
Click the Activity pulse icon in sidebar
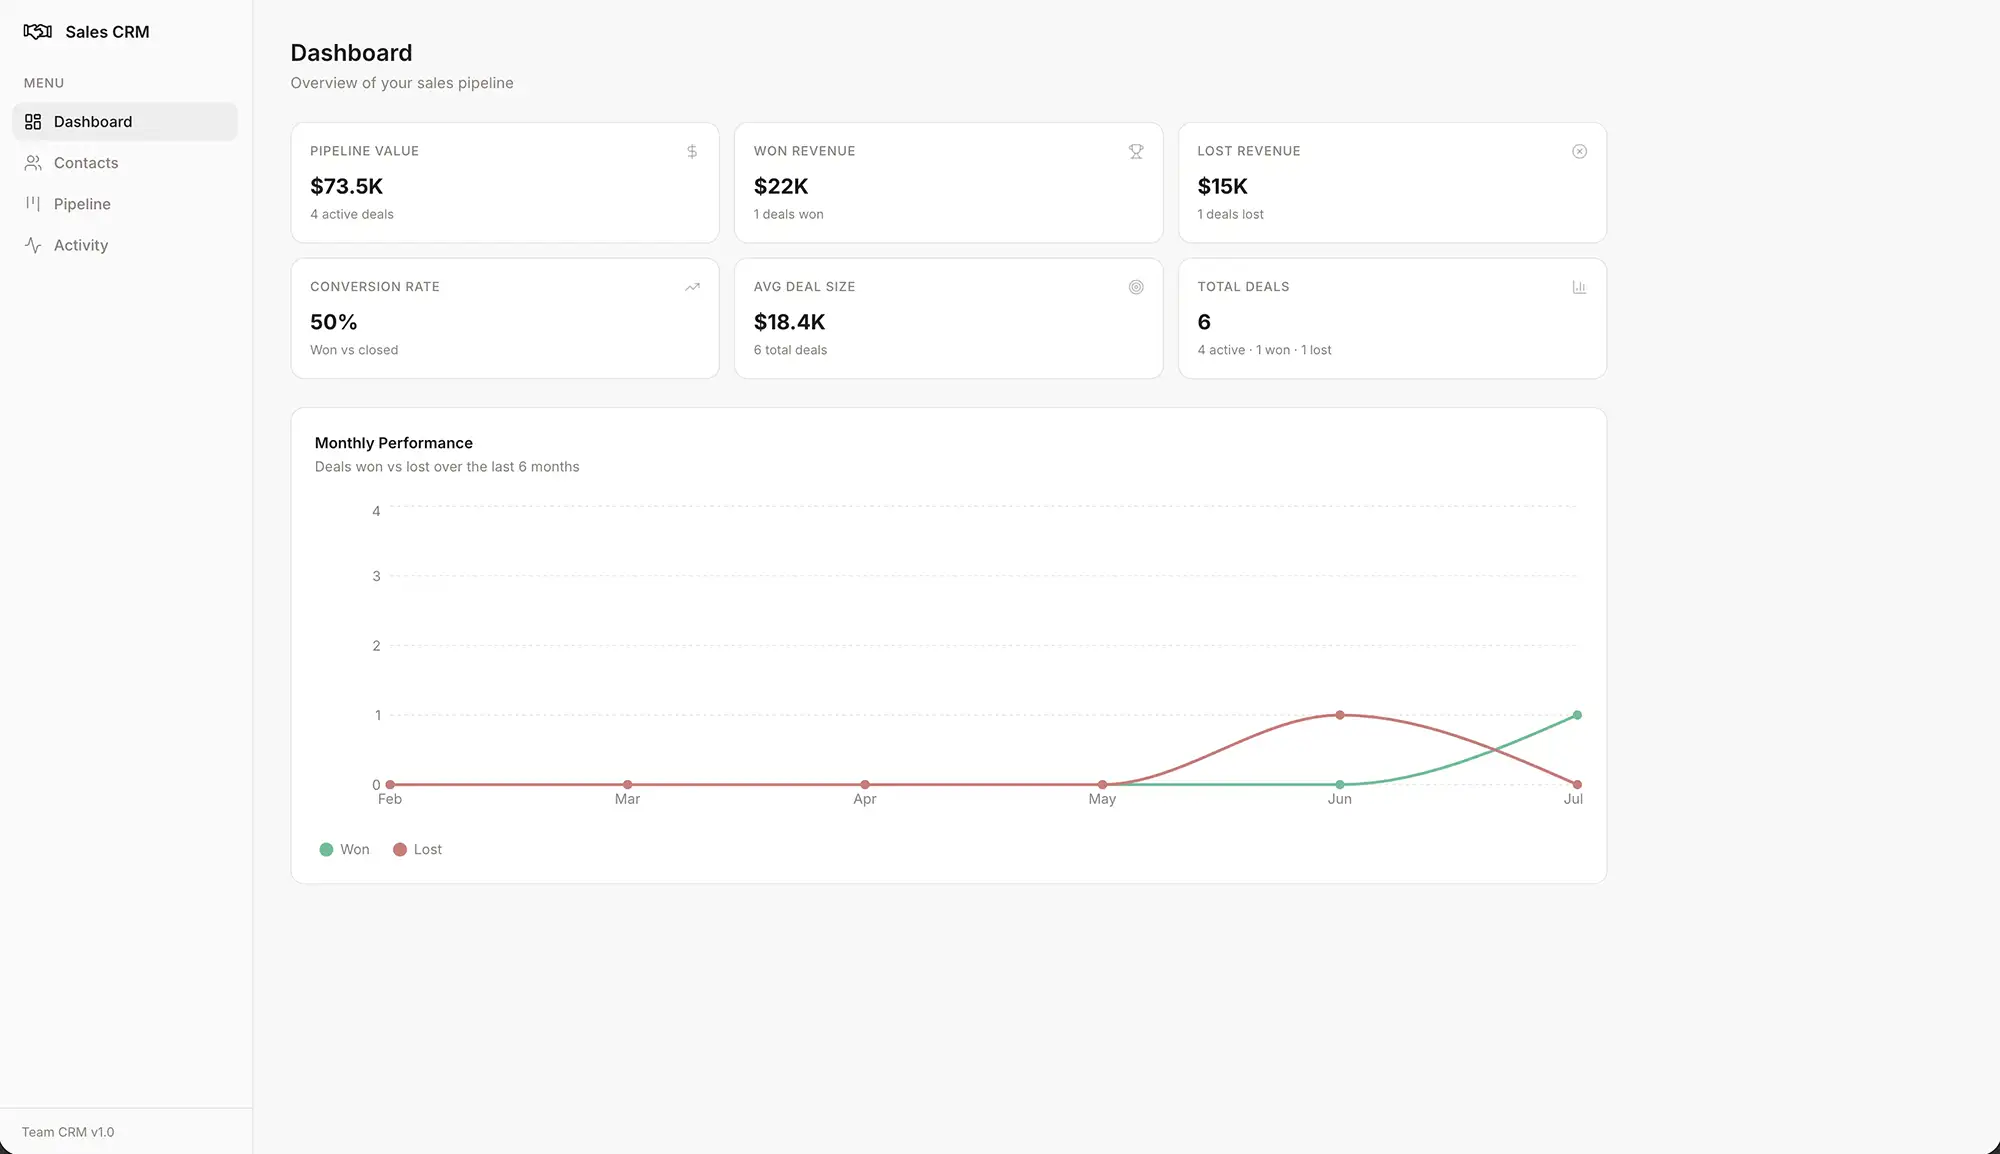(33, 245)
